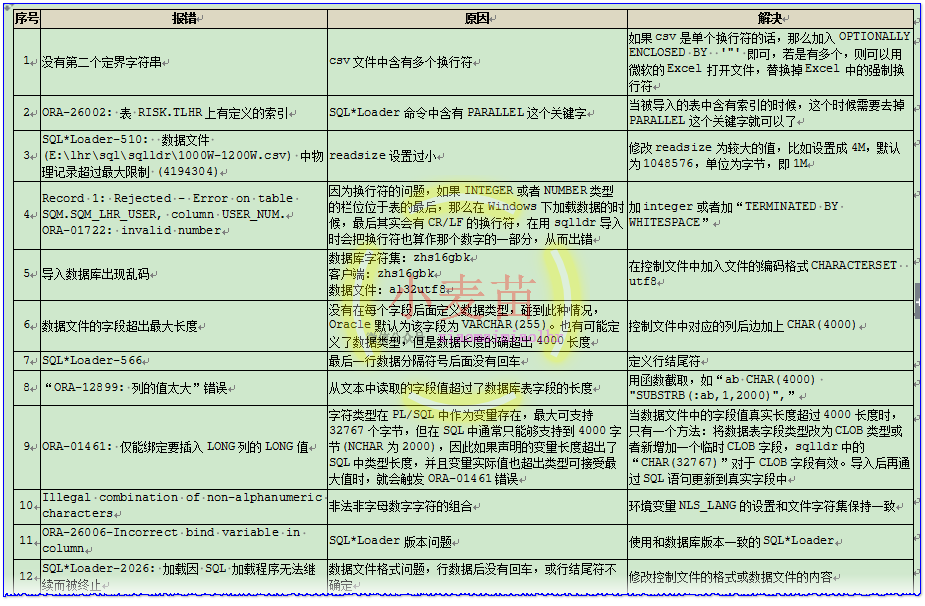Select the Illegal combination of non-alphanumeric characters cell
The image size is (925, 606).
184,506
